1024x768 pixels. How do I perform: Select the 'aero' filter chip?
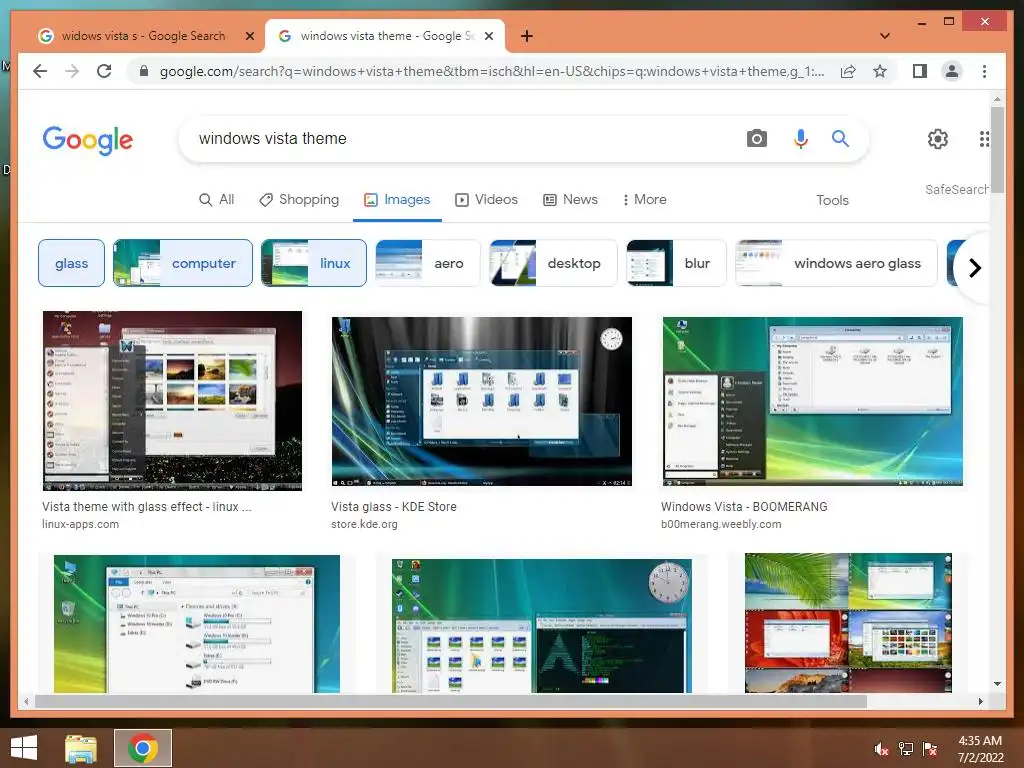[428, 263]
